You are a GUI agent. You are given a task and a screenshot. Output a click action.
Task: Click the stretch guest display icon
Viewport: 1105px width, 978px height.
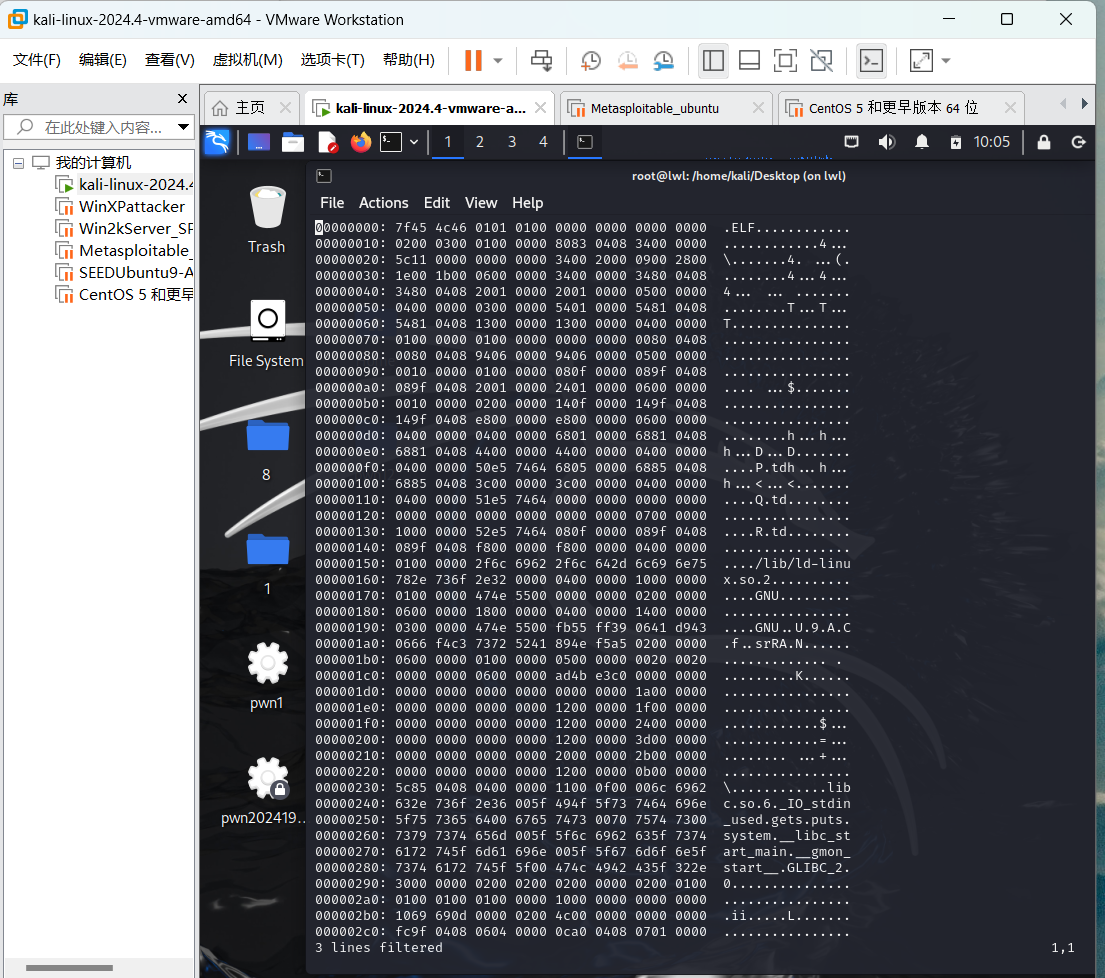coord(921,61)
